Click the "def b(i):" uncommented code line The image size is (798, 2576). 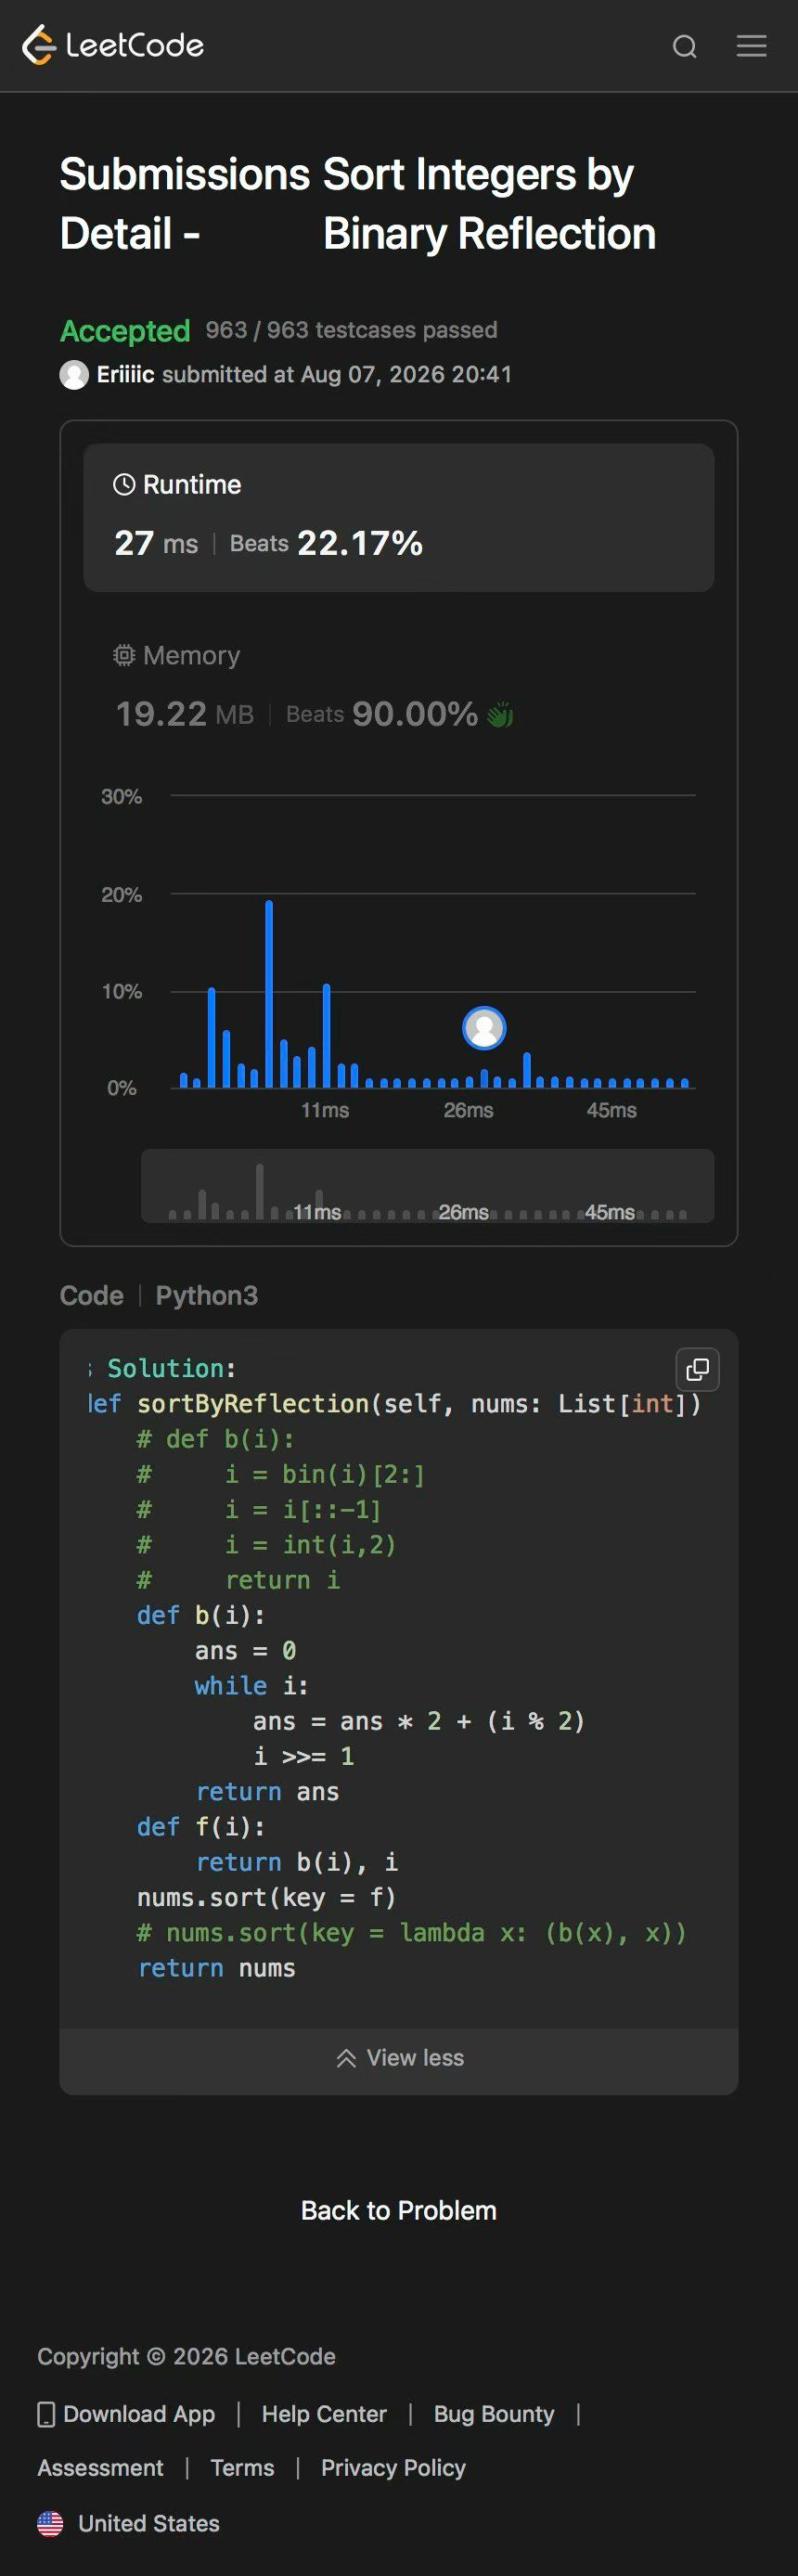pos(201,1615)
